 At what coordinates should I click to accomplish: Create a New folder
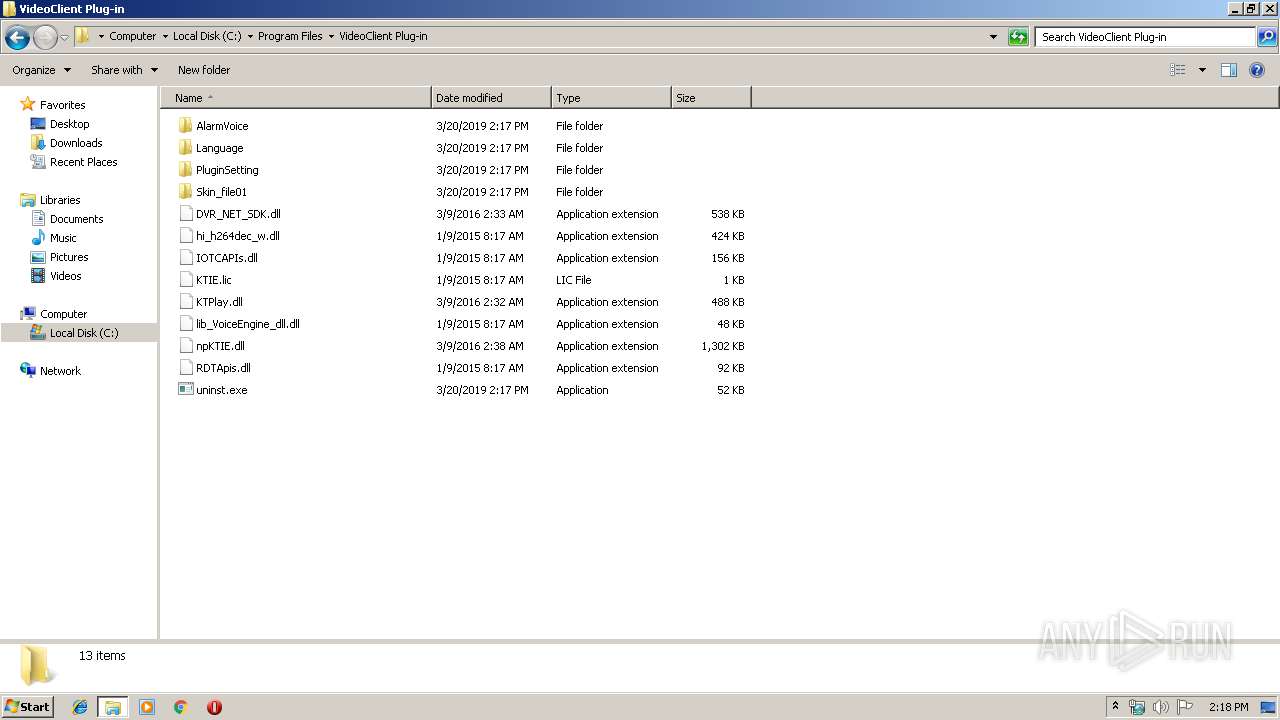204,70
